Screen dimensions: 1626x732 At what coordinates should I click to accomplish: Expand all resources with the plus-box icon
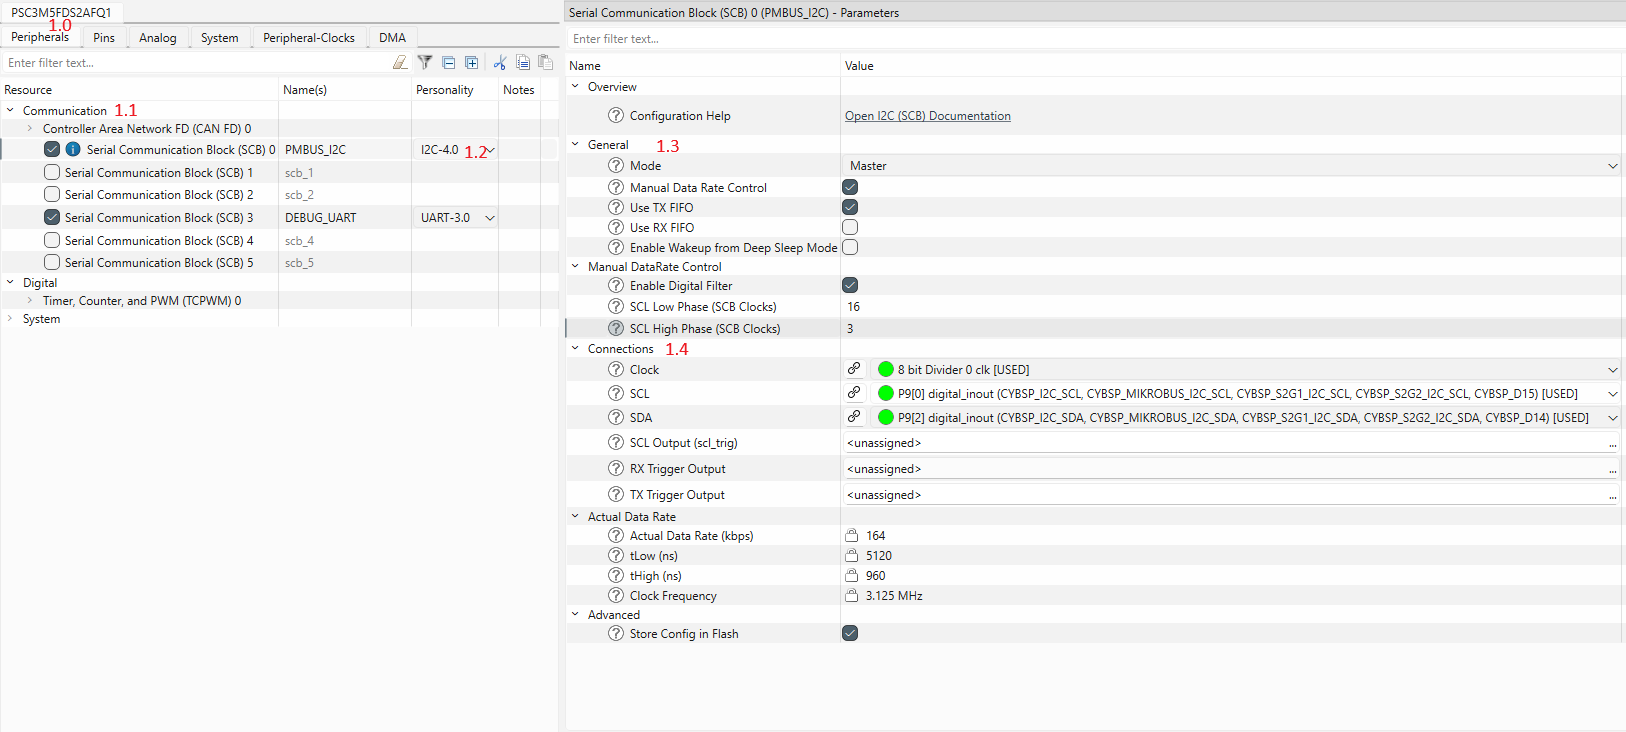(x=472, y=62)
